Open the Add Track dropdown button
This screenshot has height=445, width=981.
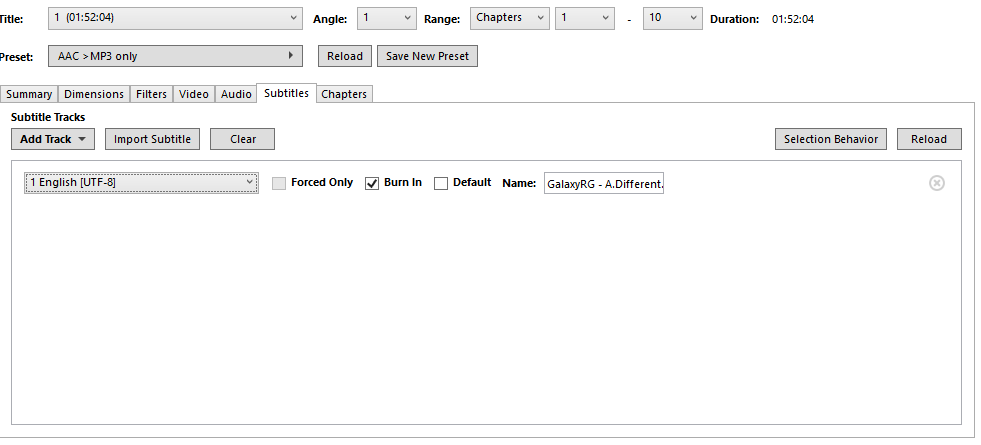[53, 139]
